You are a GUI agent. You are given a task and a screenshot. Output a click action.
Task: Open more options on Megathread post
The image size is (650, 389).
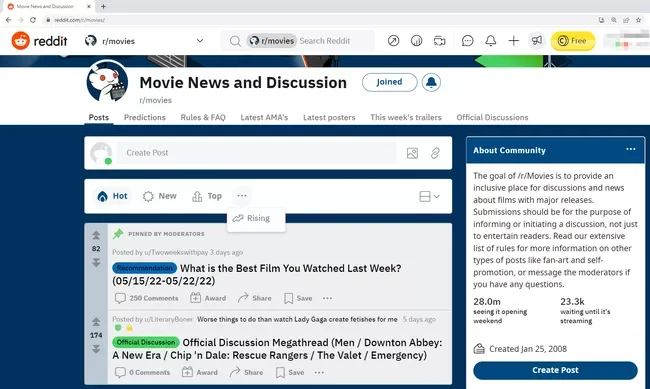point(319,372)
